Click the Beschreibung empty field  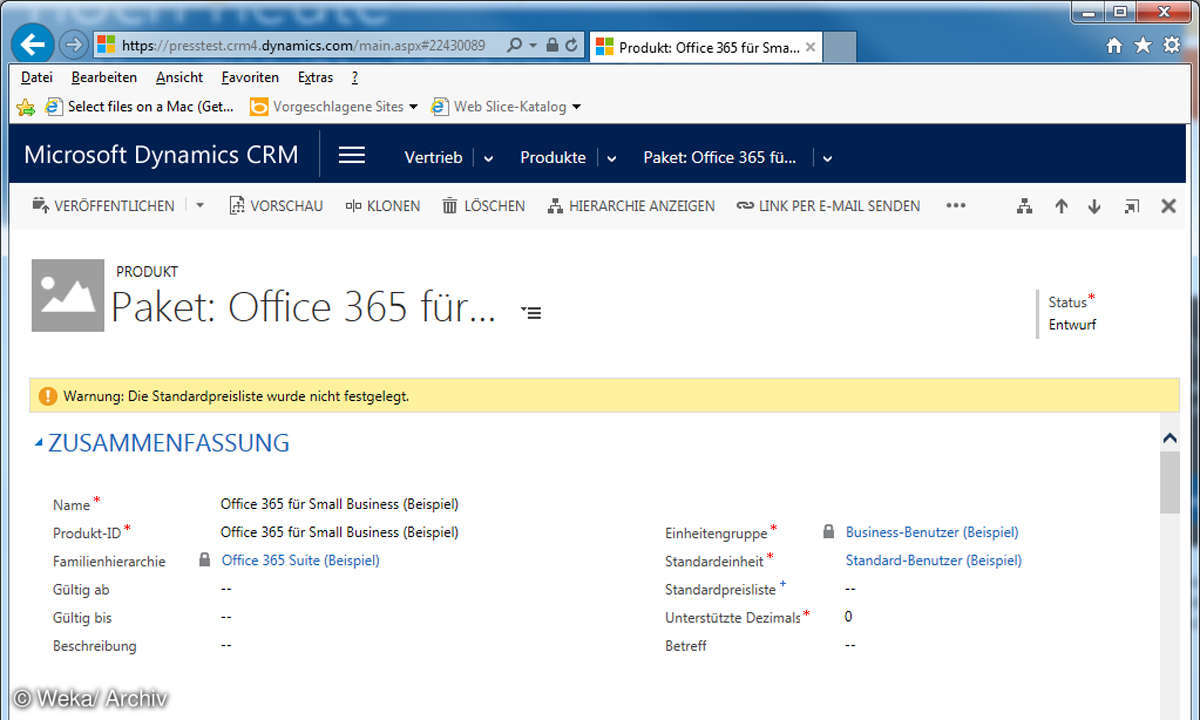tap(226, 645)
